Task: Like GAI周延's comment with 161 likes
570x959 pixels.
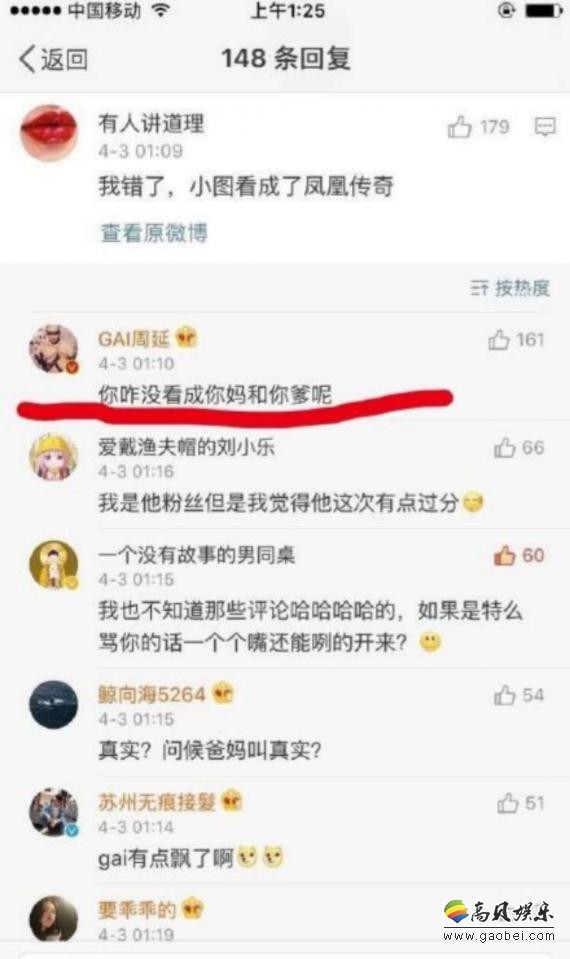Action: [499, 339]
